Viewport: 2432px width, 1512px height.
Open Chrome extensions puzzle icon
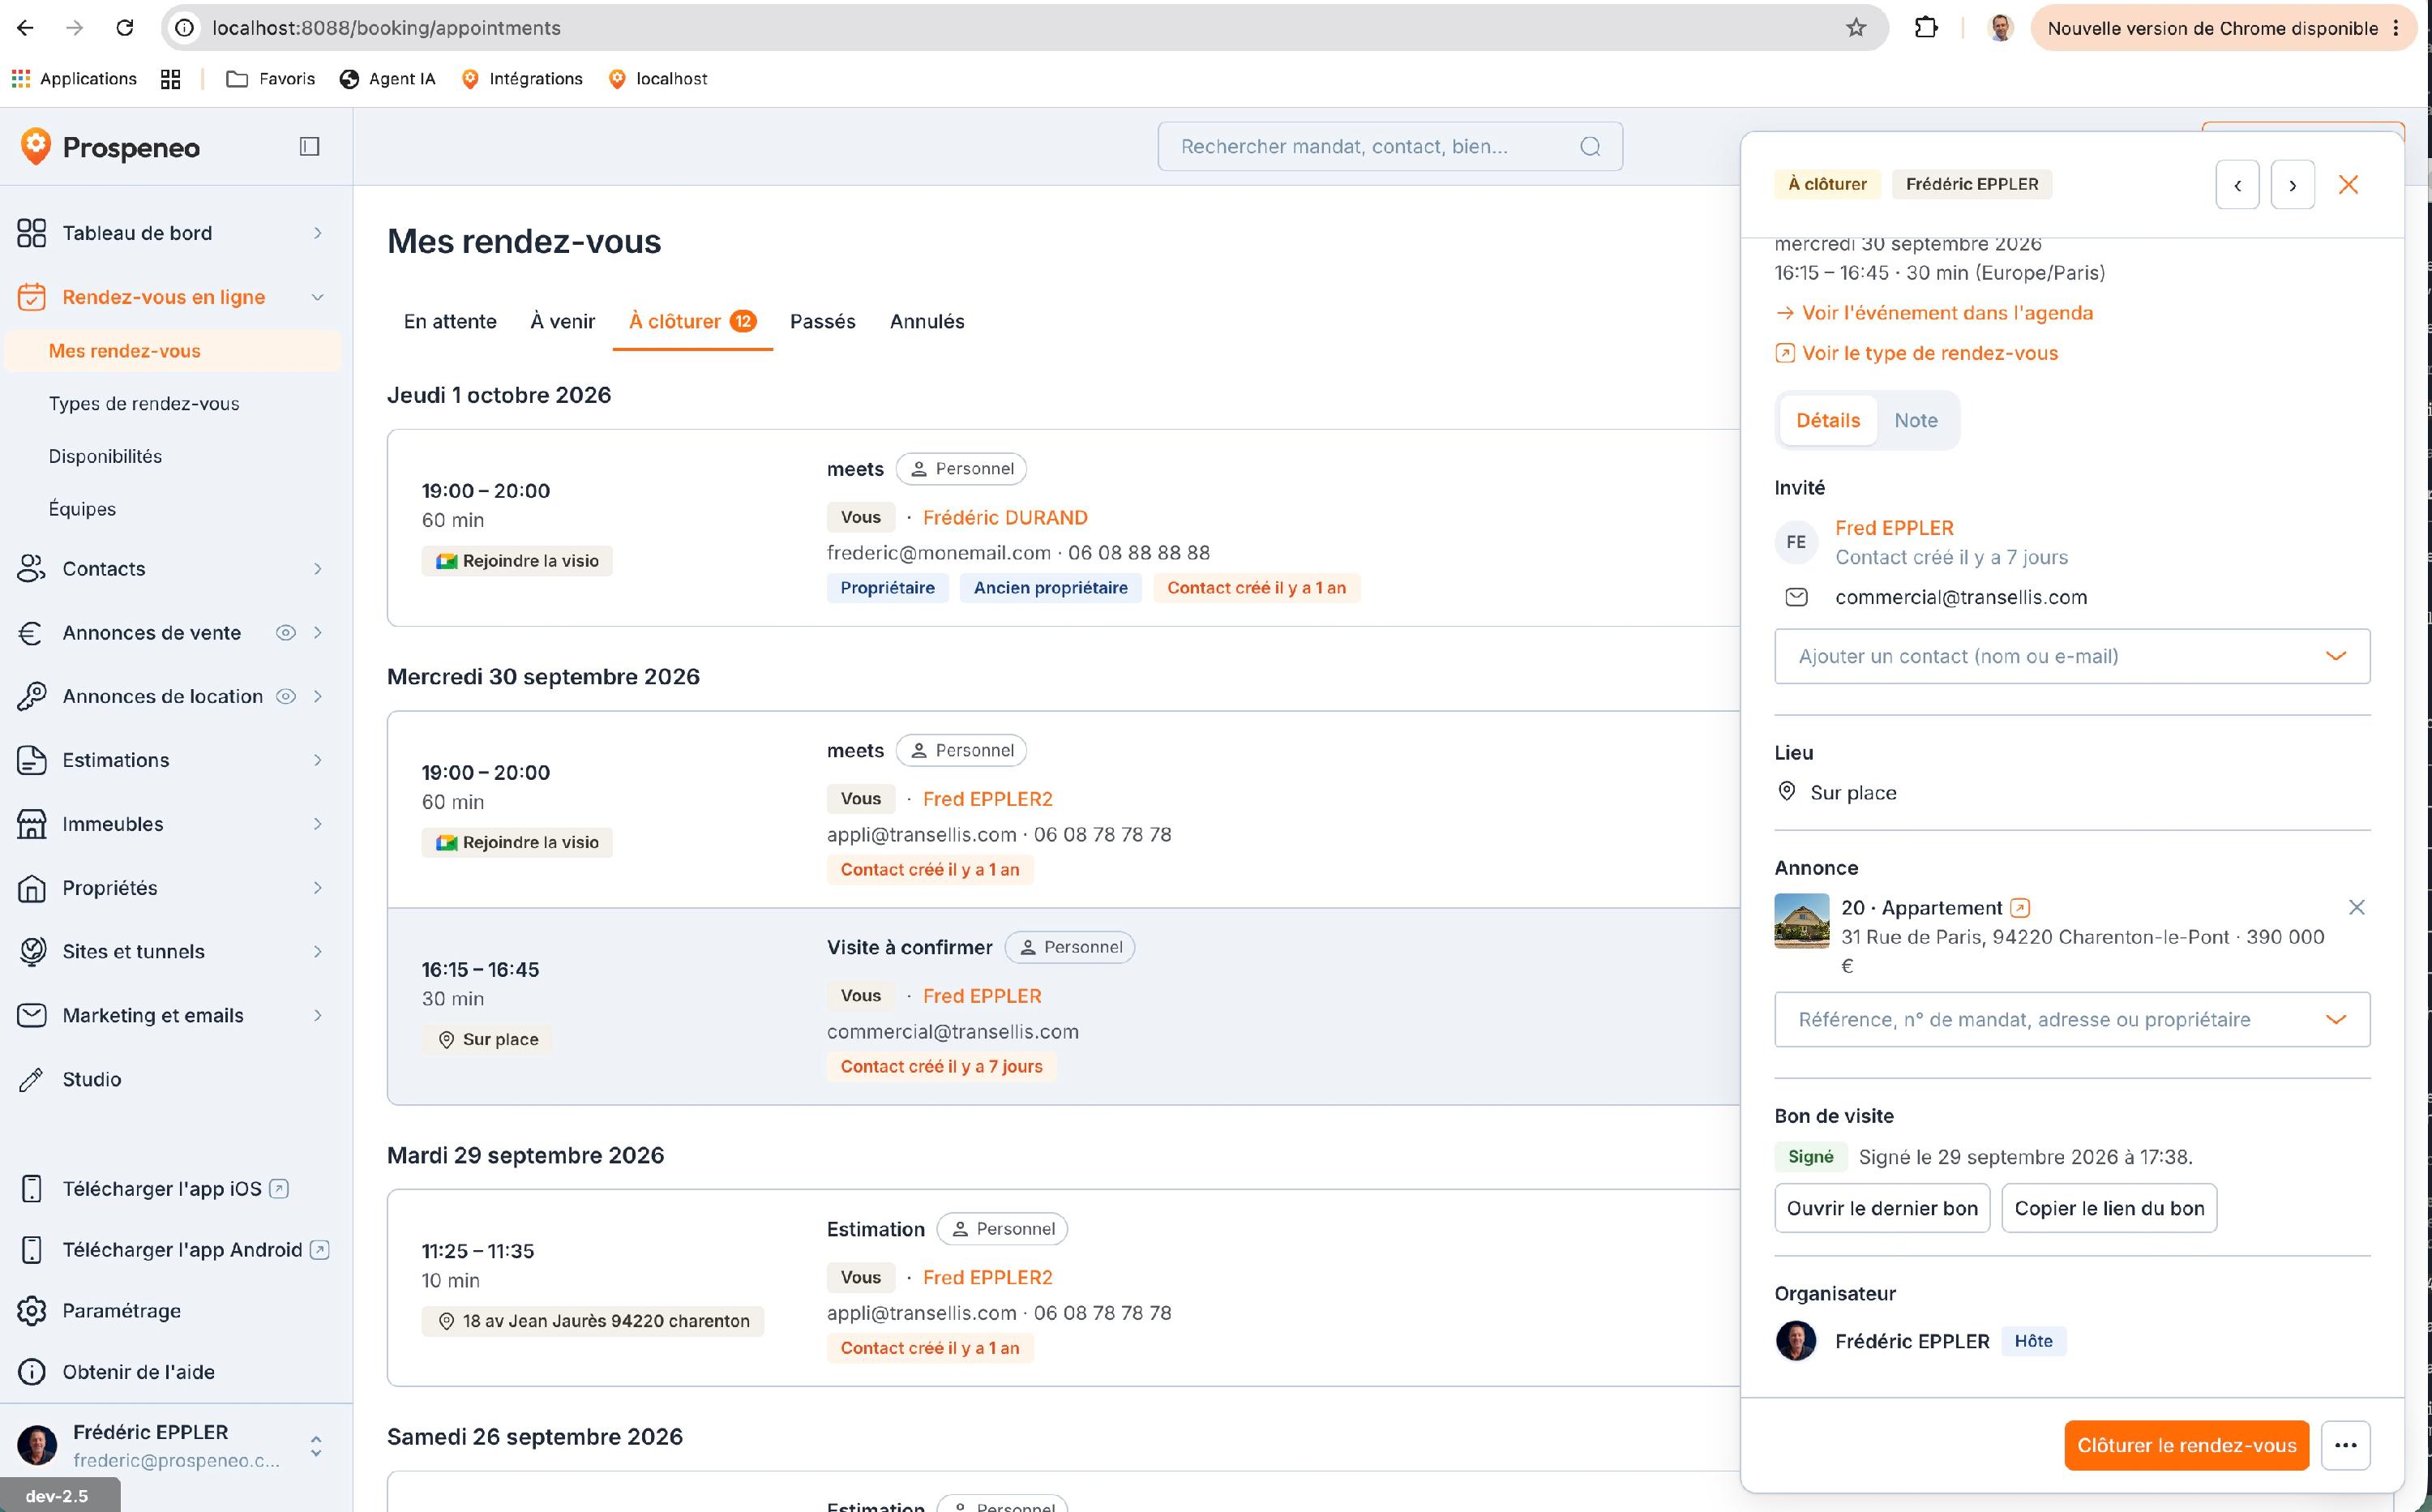(1926, 28)
